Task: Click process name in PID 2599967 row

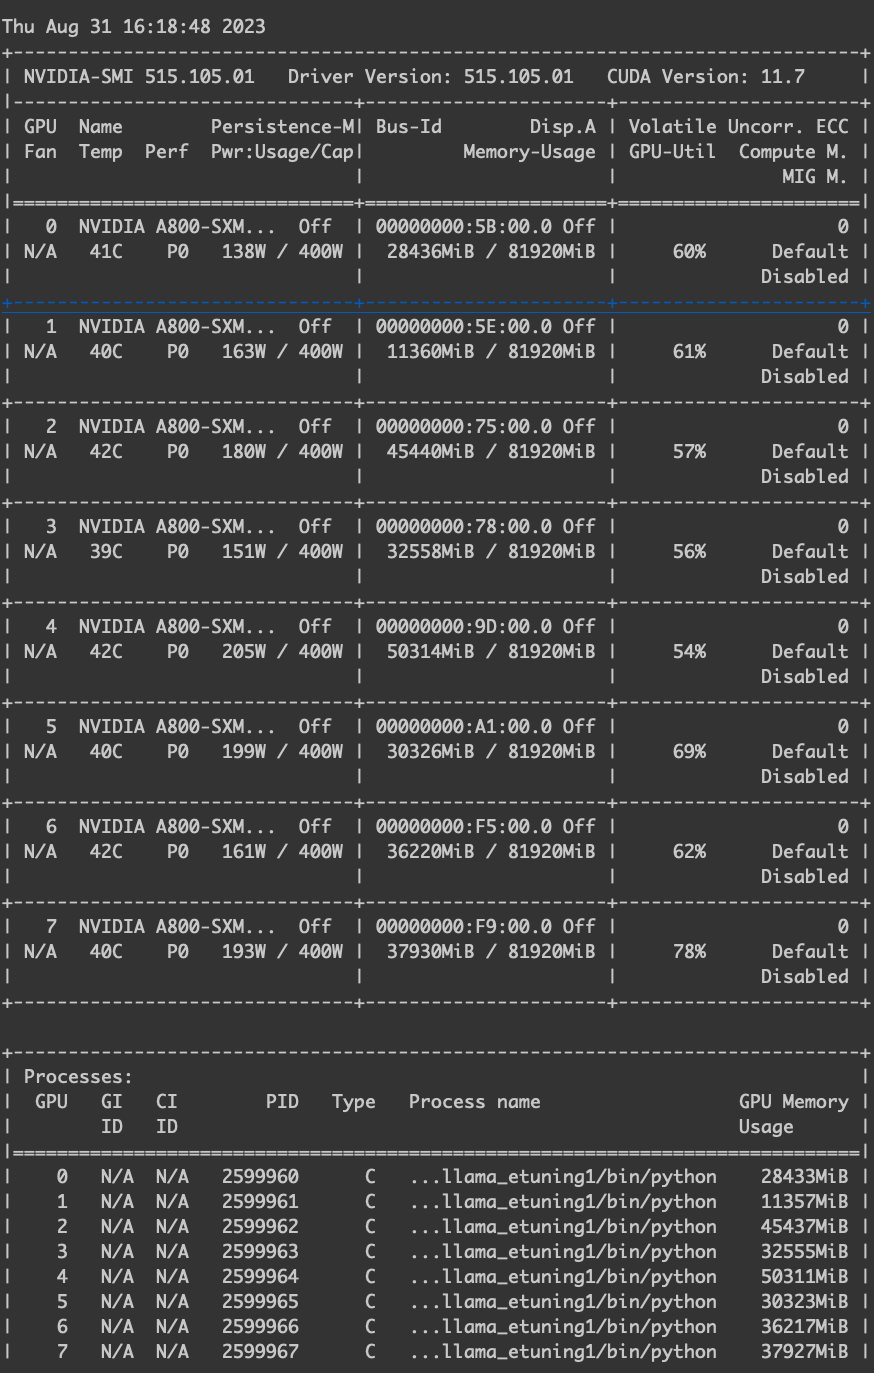Action: tap(563, 1352)
